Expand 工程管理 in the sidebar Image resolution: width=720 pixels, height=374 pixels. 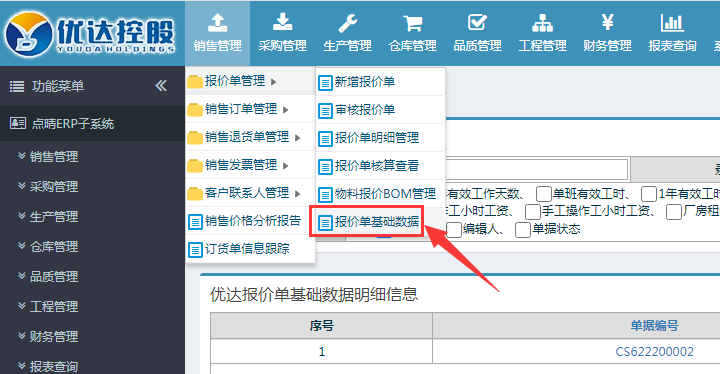[48, 306]
